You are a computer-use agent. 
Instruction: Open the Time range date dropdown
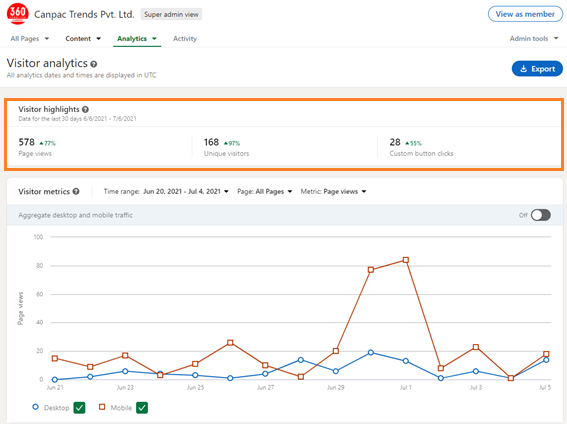186,192
